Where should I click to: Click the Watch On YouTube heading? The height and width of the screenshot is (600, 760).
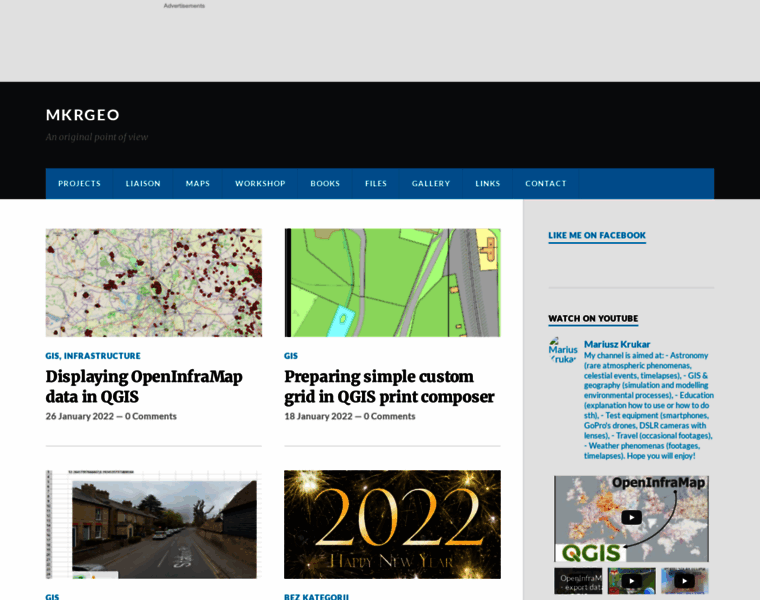tap(593, 318)
